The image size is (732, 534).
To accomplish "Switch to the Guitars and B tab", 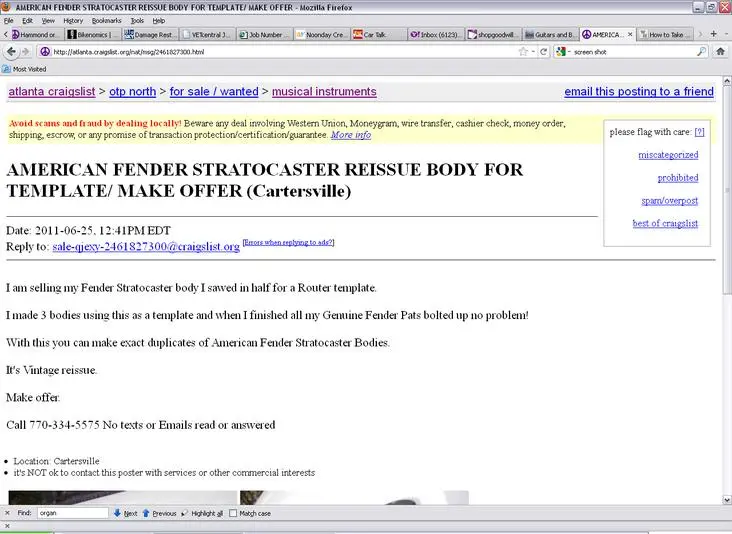I will (x=550, y=35).
